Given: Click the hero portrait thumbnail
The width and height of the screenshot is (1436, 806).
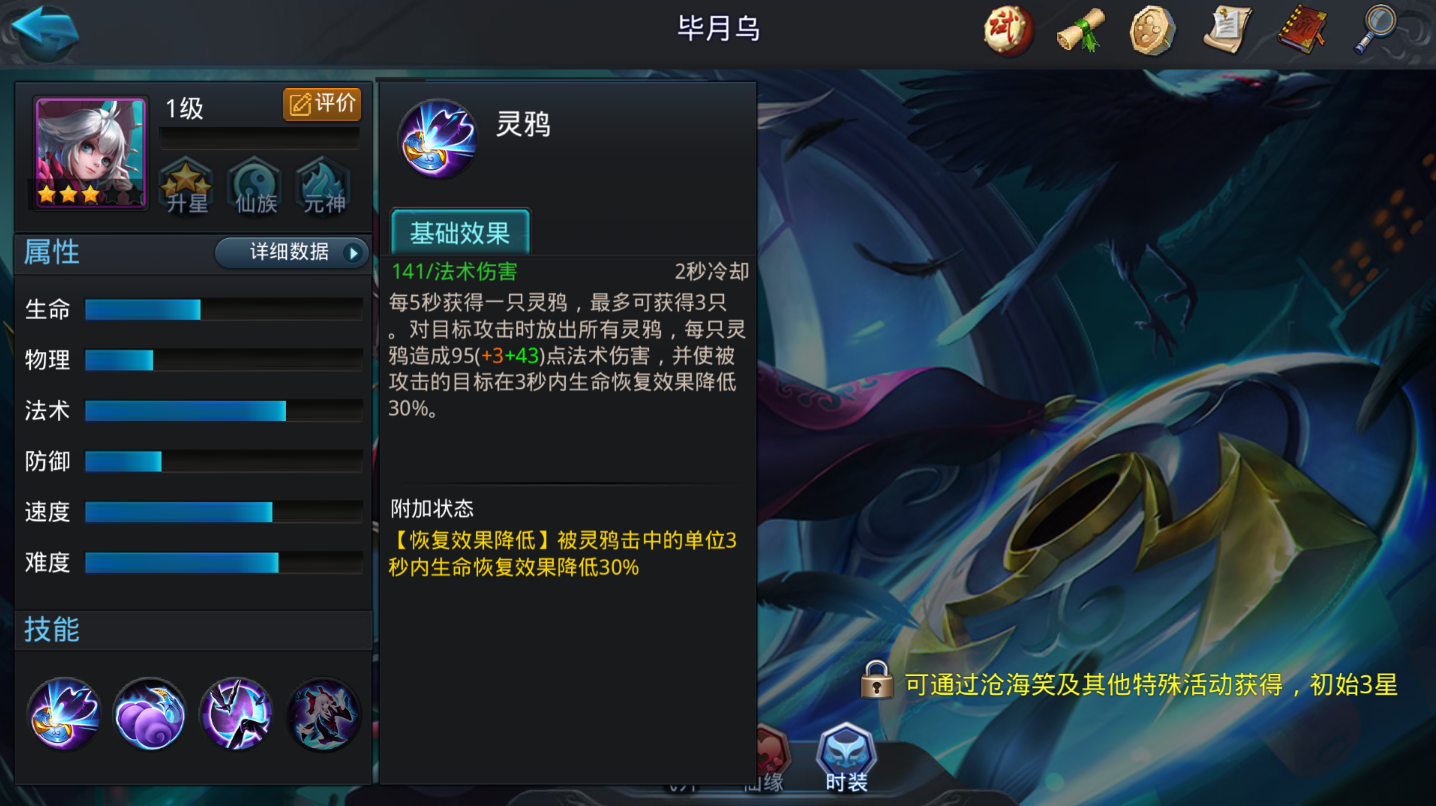Looking at the screenshot, I should tap(90, 153).
